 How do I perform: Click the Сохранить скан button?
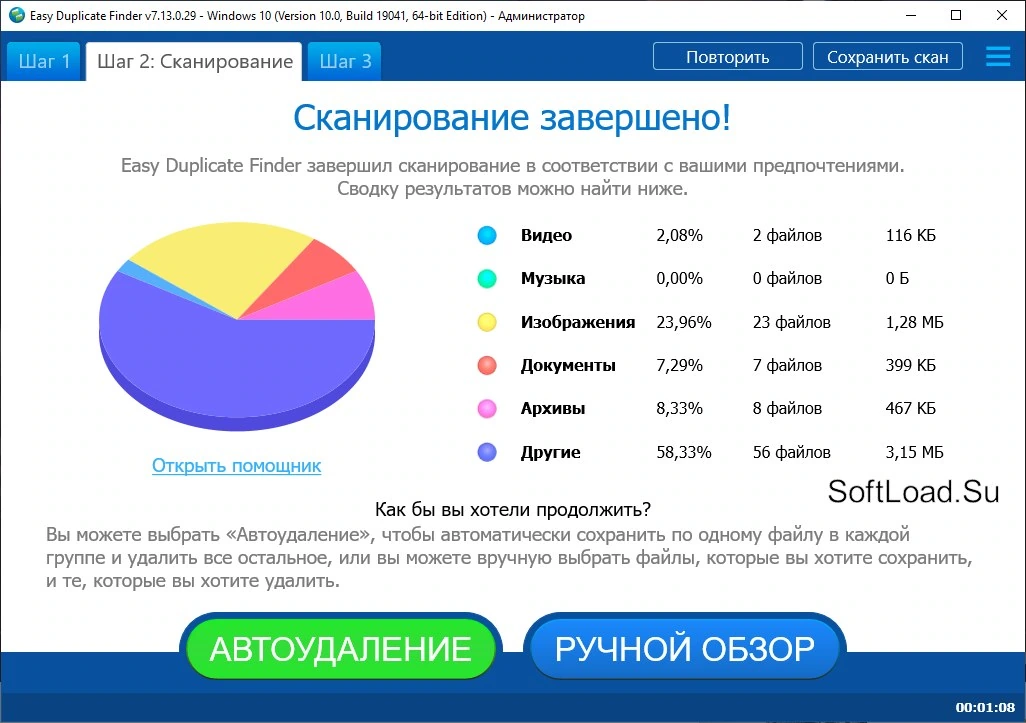pyautogui.click(x=888, y=57)
